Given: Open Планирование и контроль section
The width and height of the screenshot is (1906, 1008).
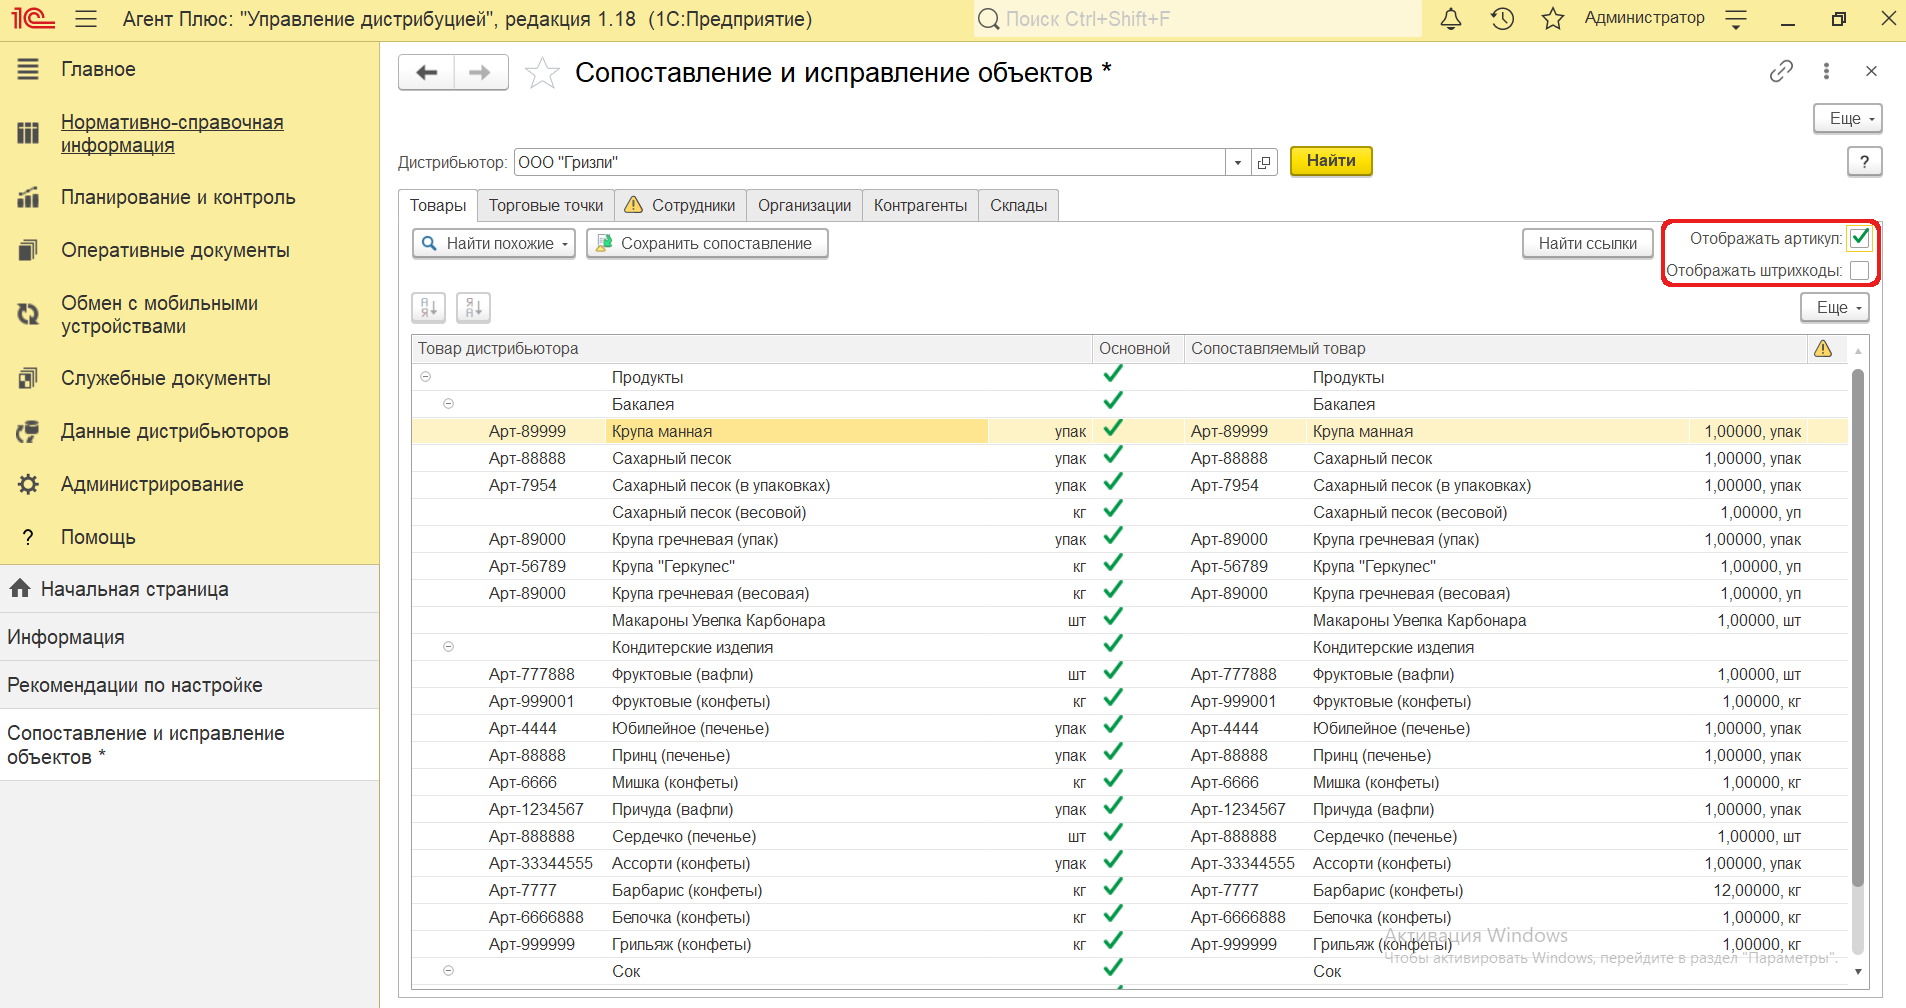Looking at the screenshot, I should click(178, 197).
